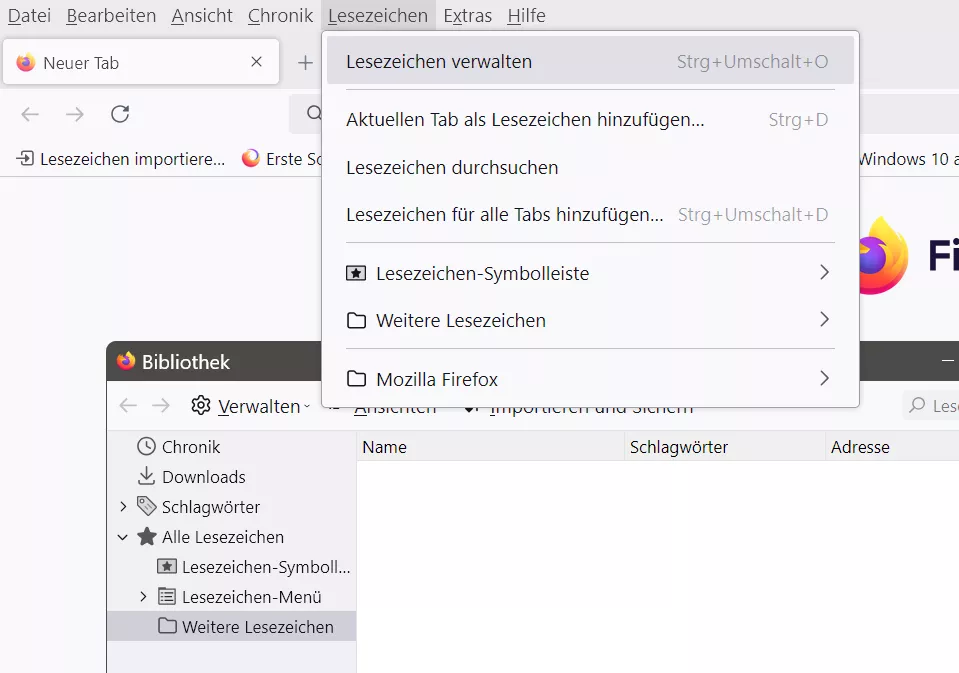Select Downloads in the Bibliothek sidebar
This screenshot has height=673, width=959.
pyautogui.click(x=191, y=477)
